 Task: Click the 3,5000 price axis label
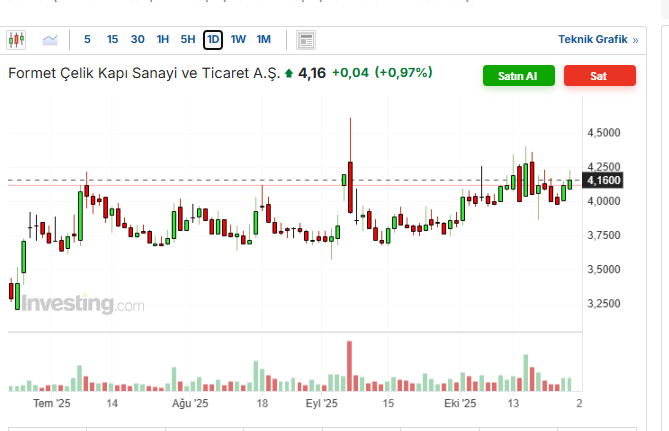point(604,269)
